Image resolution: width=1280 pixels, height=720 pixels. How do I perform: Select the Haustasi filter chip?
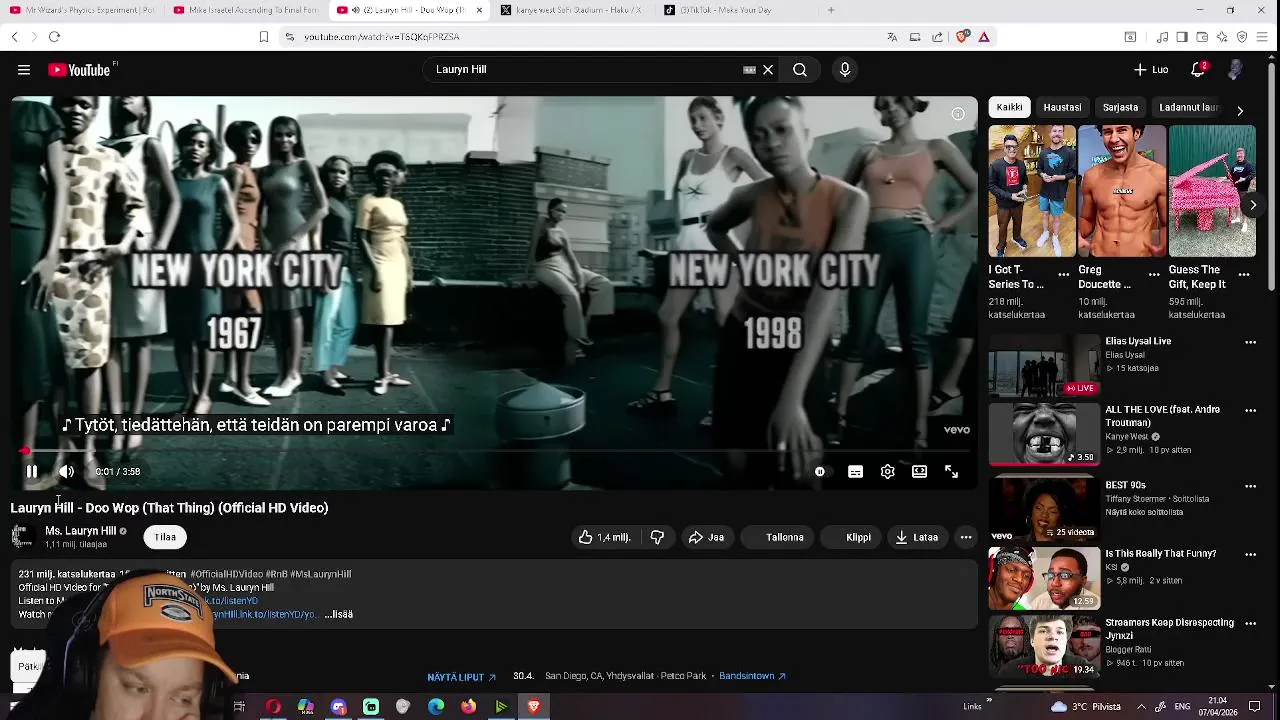pos(1062,107)
